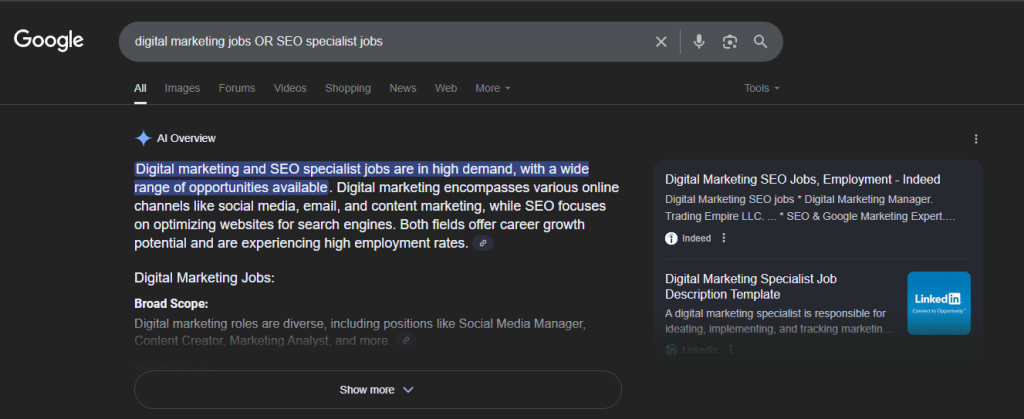Click the Google logo
1024x419 pixels.
pos(48,41)
